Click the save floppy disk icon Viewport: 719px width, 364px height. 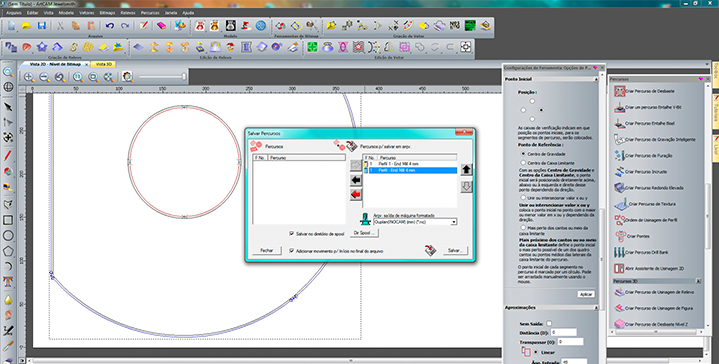point(42,26)
